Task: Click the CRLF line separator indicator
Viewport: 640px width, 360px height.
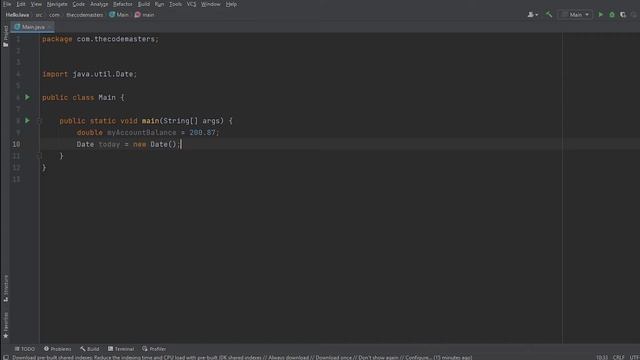Action: point(618,358)
